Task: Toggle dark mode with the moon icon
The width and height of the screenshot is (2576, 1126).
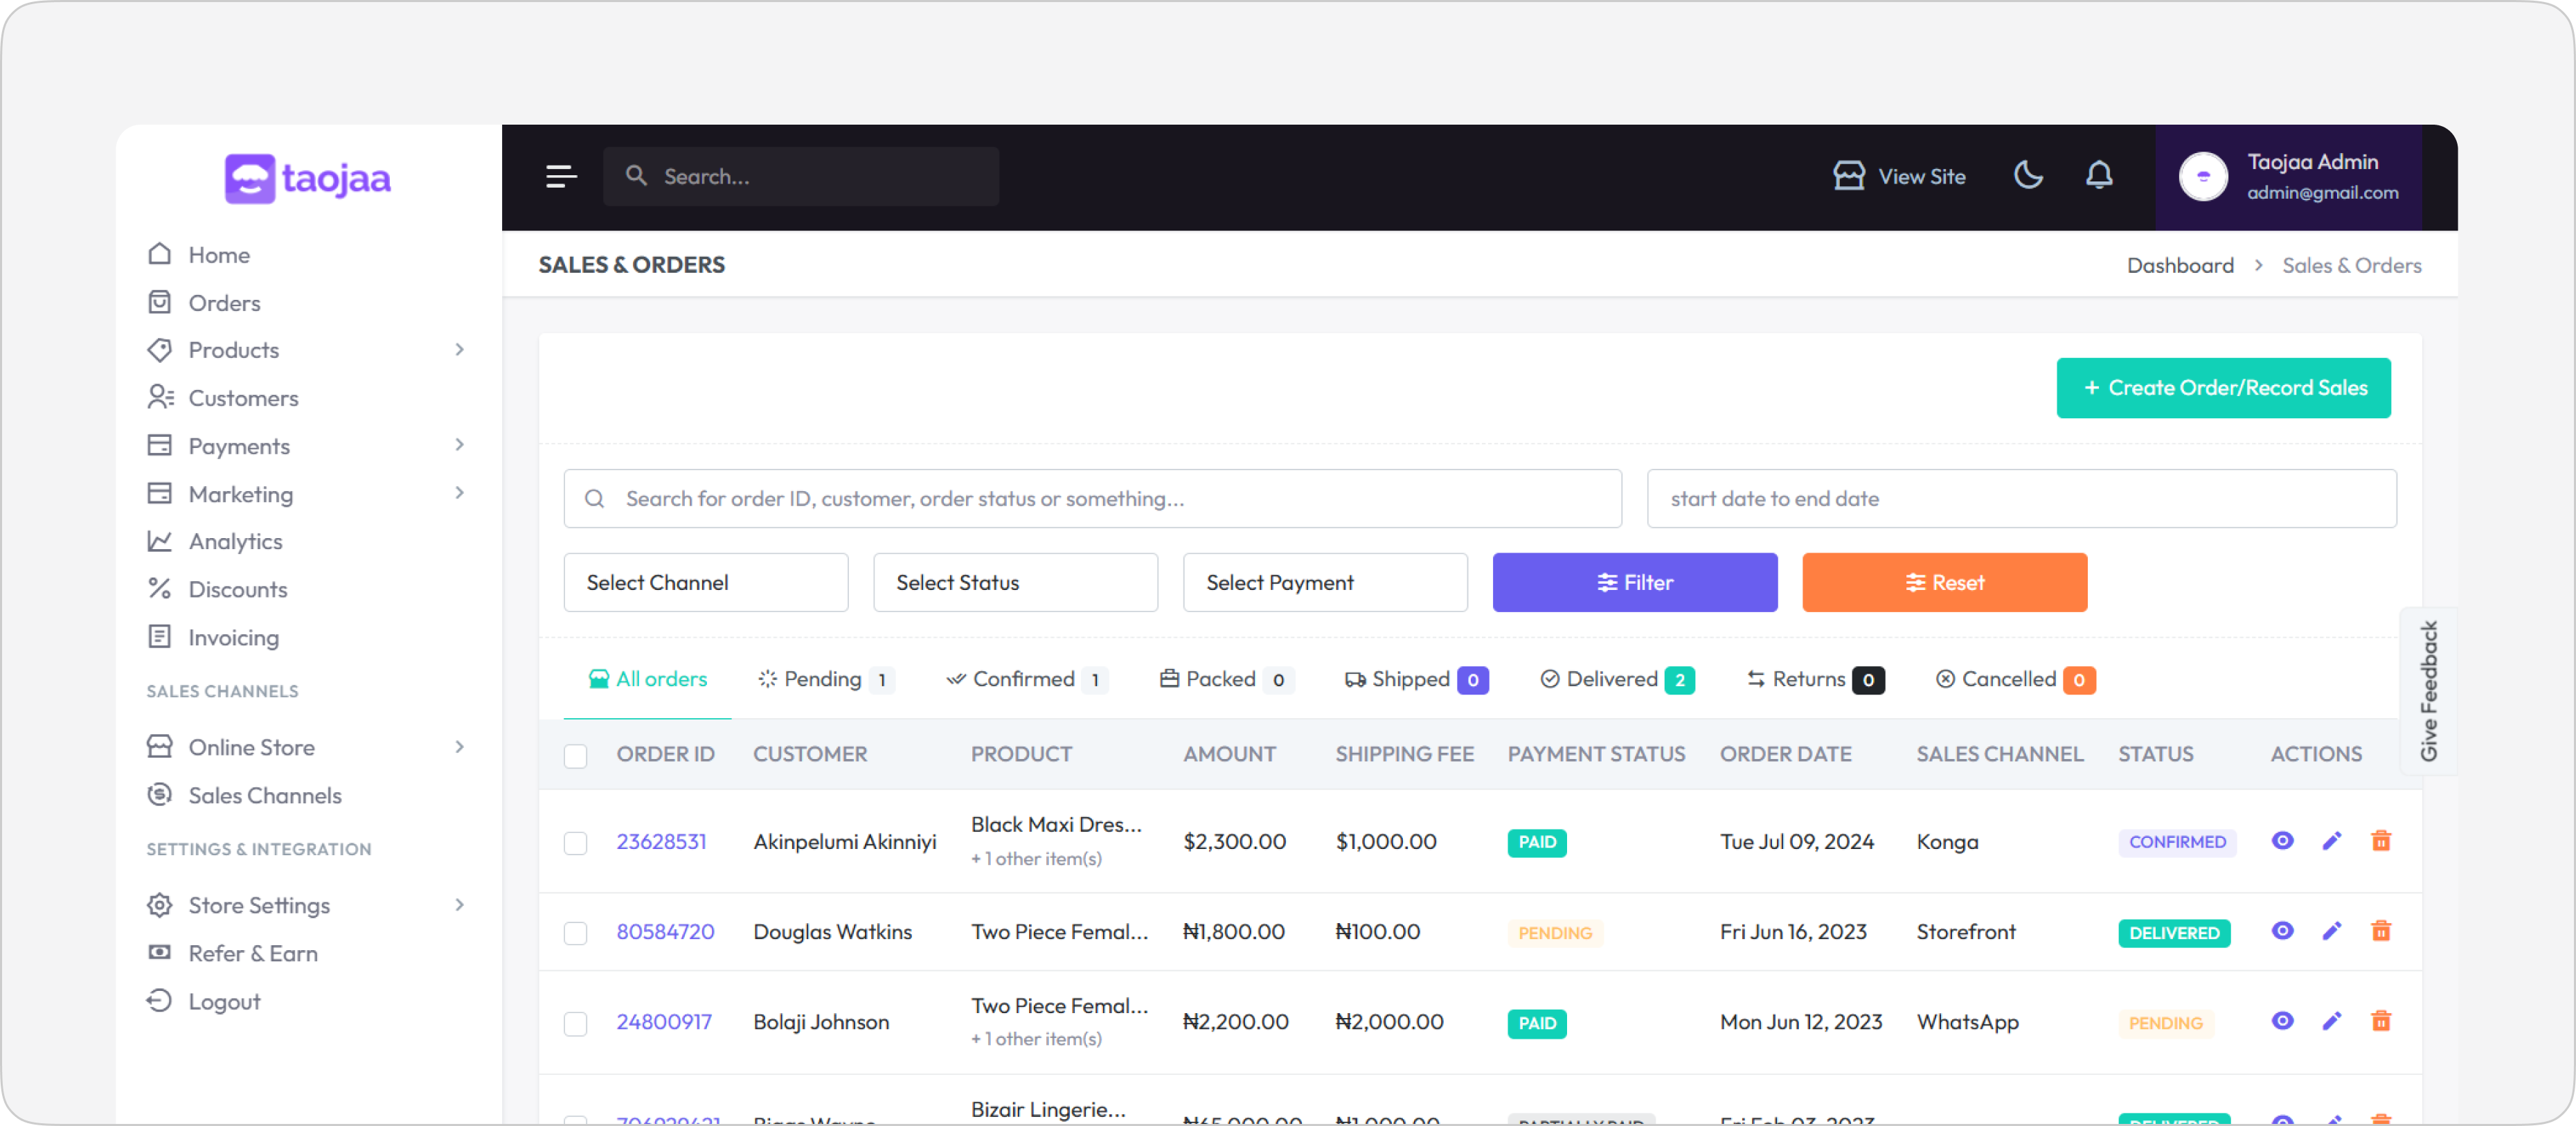Action: [x=2028, y=175]
